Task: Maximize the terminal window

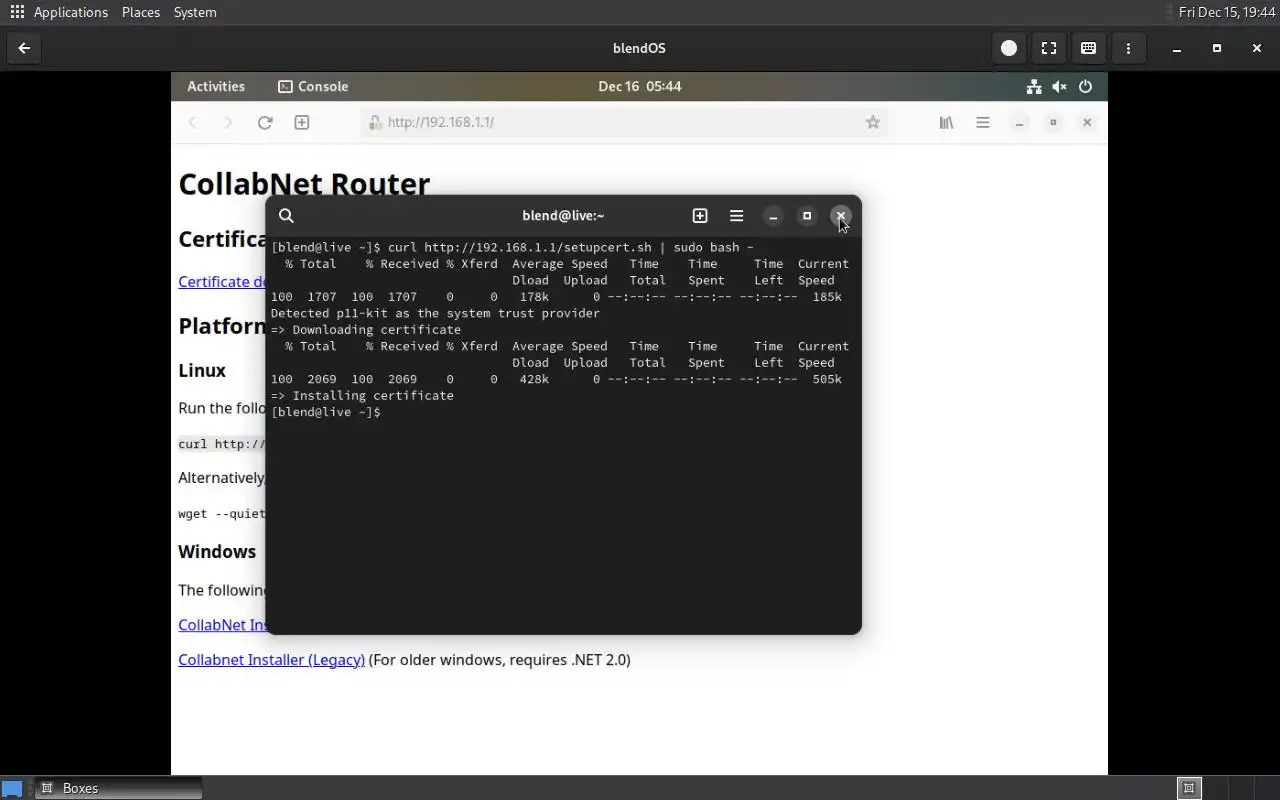Action: point(807,216)
